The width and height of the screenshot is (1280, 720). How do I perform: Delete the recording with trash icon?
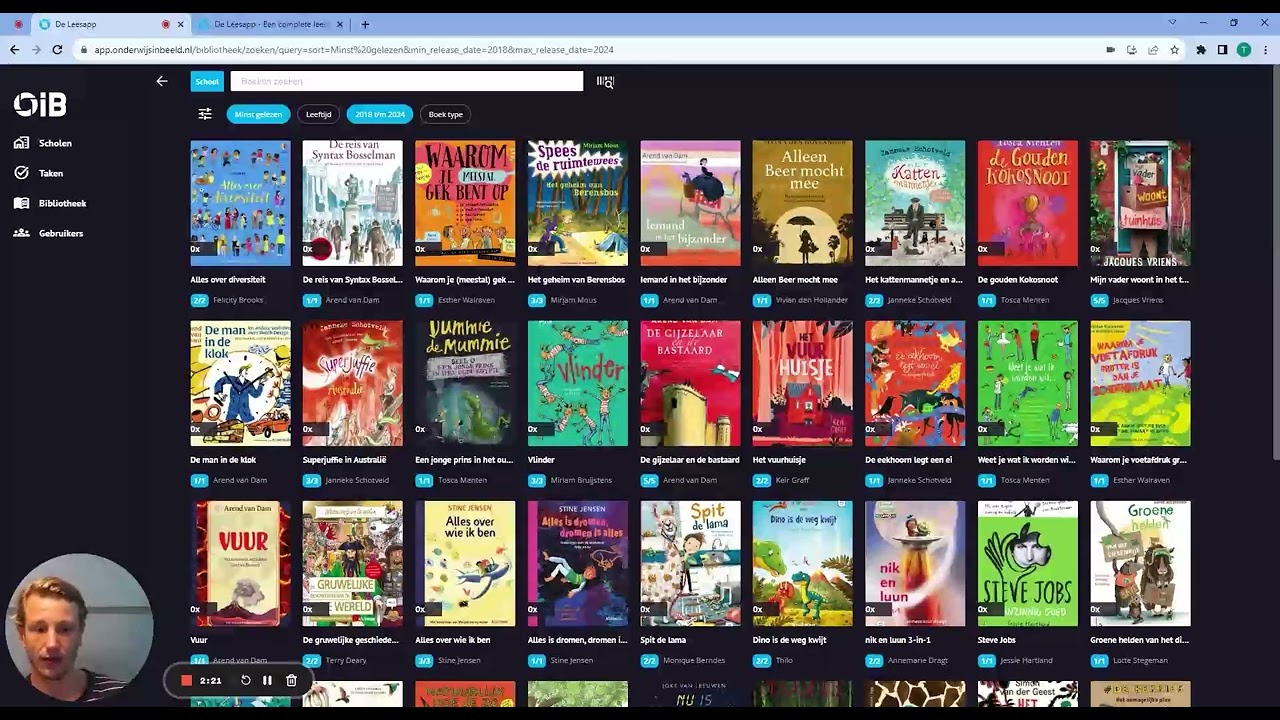[x=291, y=681]
